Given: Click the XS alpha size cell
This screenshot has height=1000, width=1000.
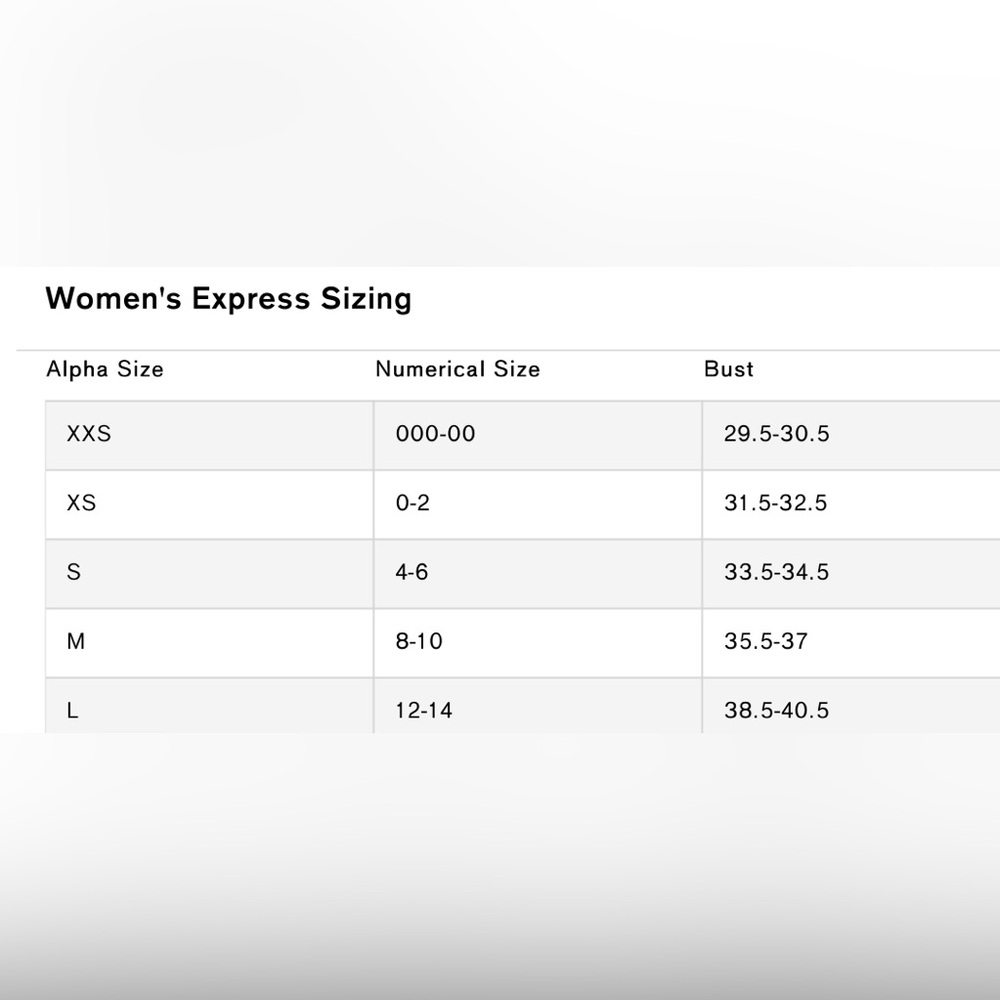Looking at the screenshot, I should coord(209,504).
